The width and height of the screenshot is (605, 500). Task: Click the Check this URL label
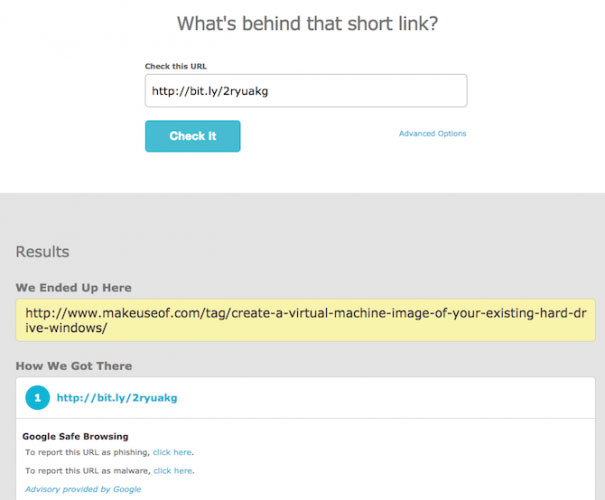pyautogui.click(x=176, y=66)
